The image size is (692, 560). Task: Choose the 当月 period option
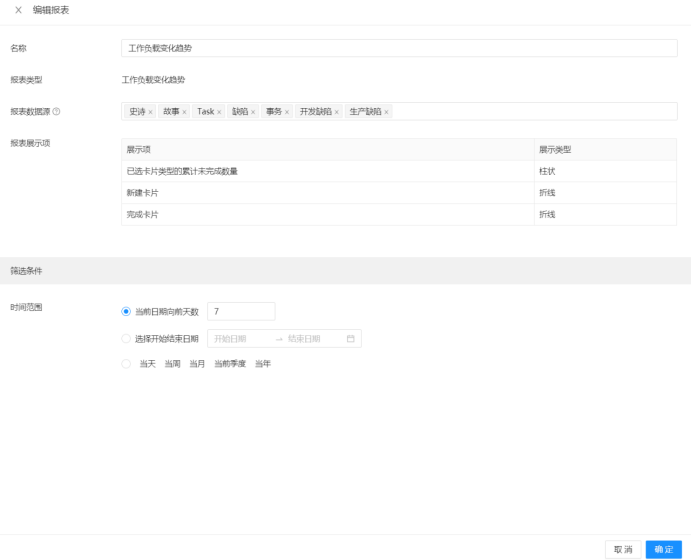click(x=197, y=364)
